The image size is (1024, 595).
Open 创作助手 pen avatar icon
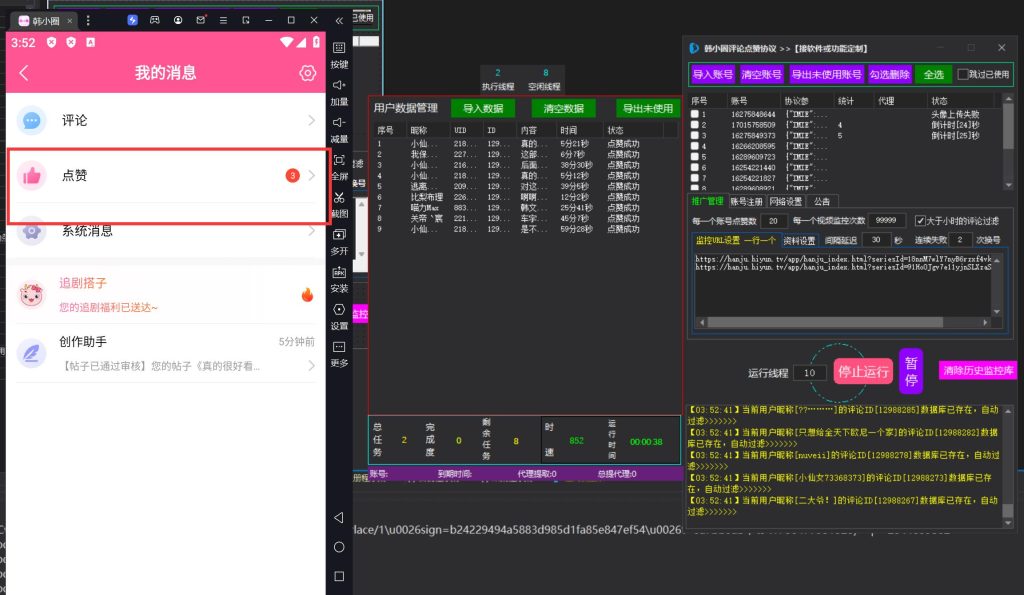(x=31, y=353)
